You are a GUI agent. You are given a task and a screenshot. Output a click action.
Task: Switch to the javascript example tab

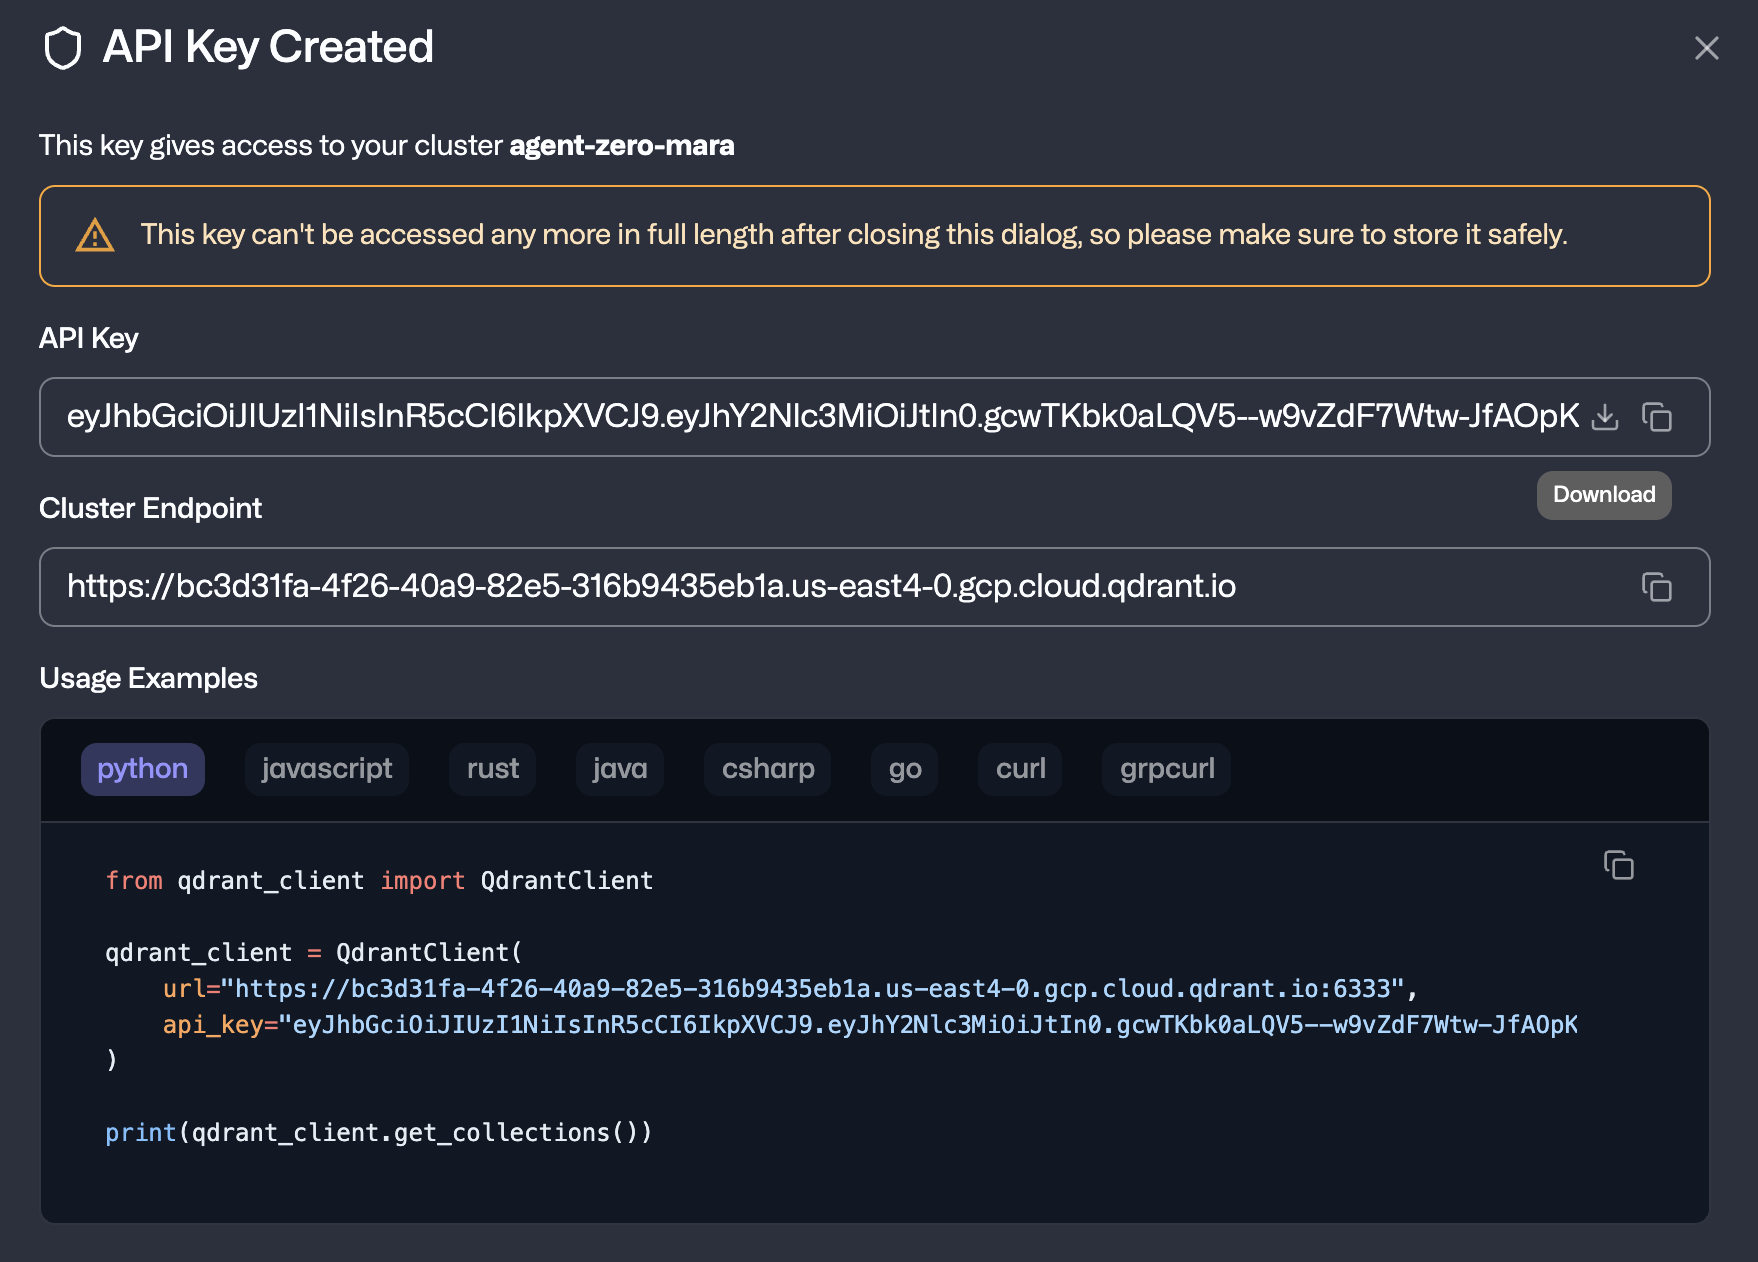coord(327,769)
